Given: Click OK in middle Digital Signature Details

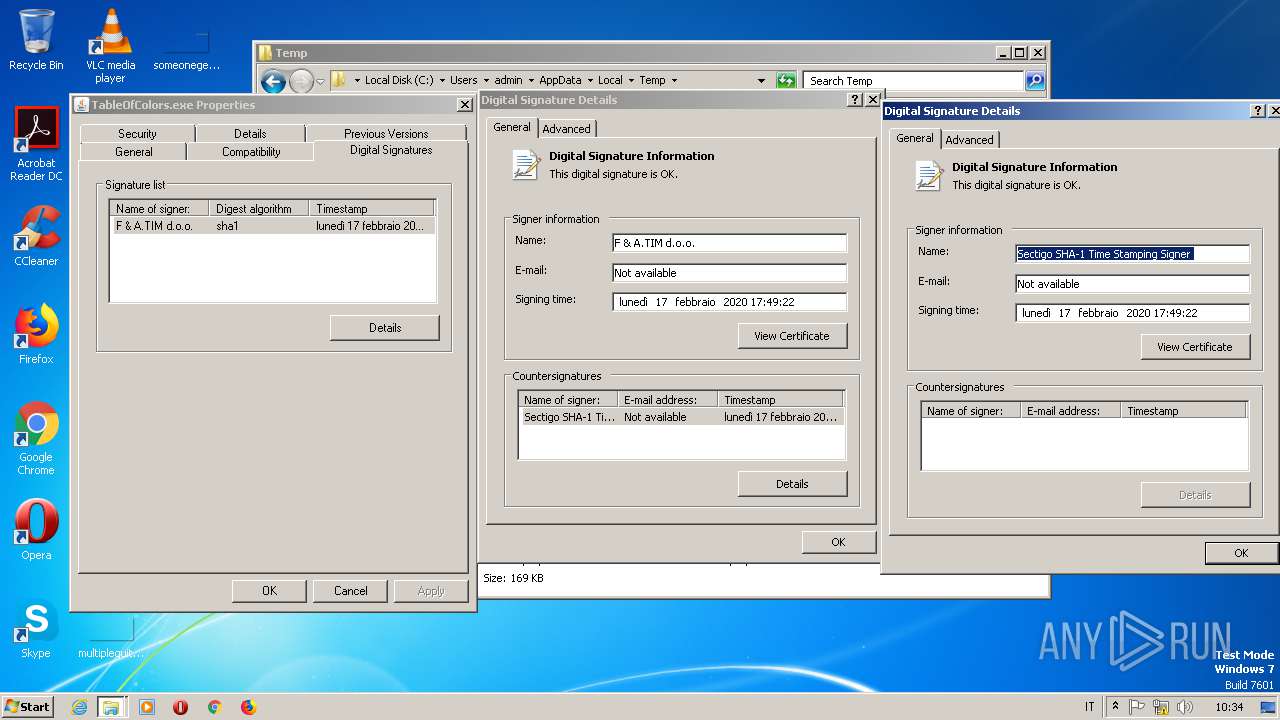Looking at the screenshot, I should tap(838, 542).
